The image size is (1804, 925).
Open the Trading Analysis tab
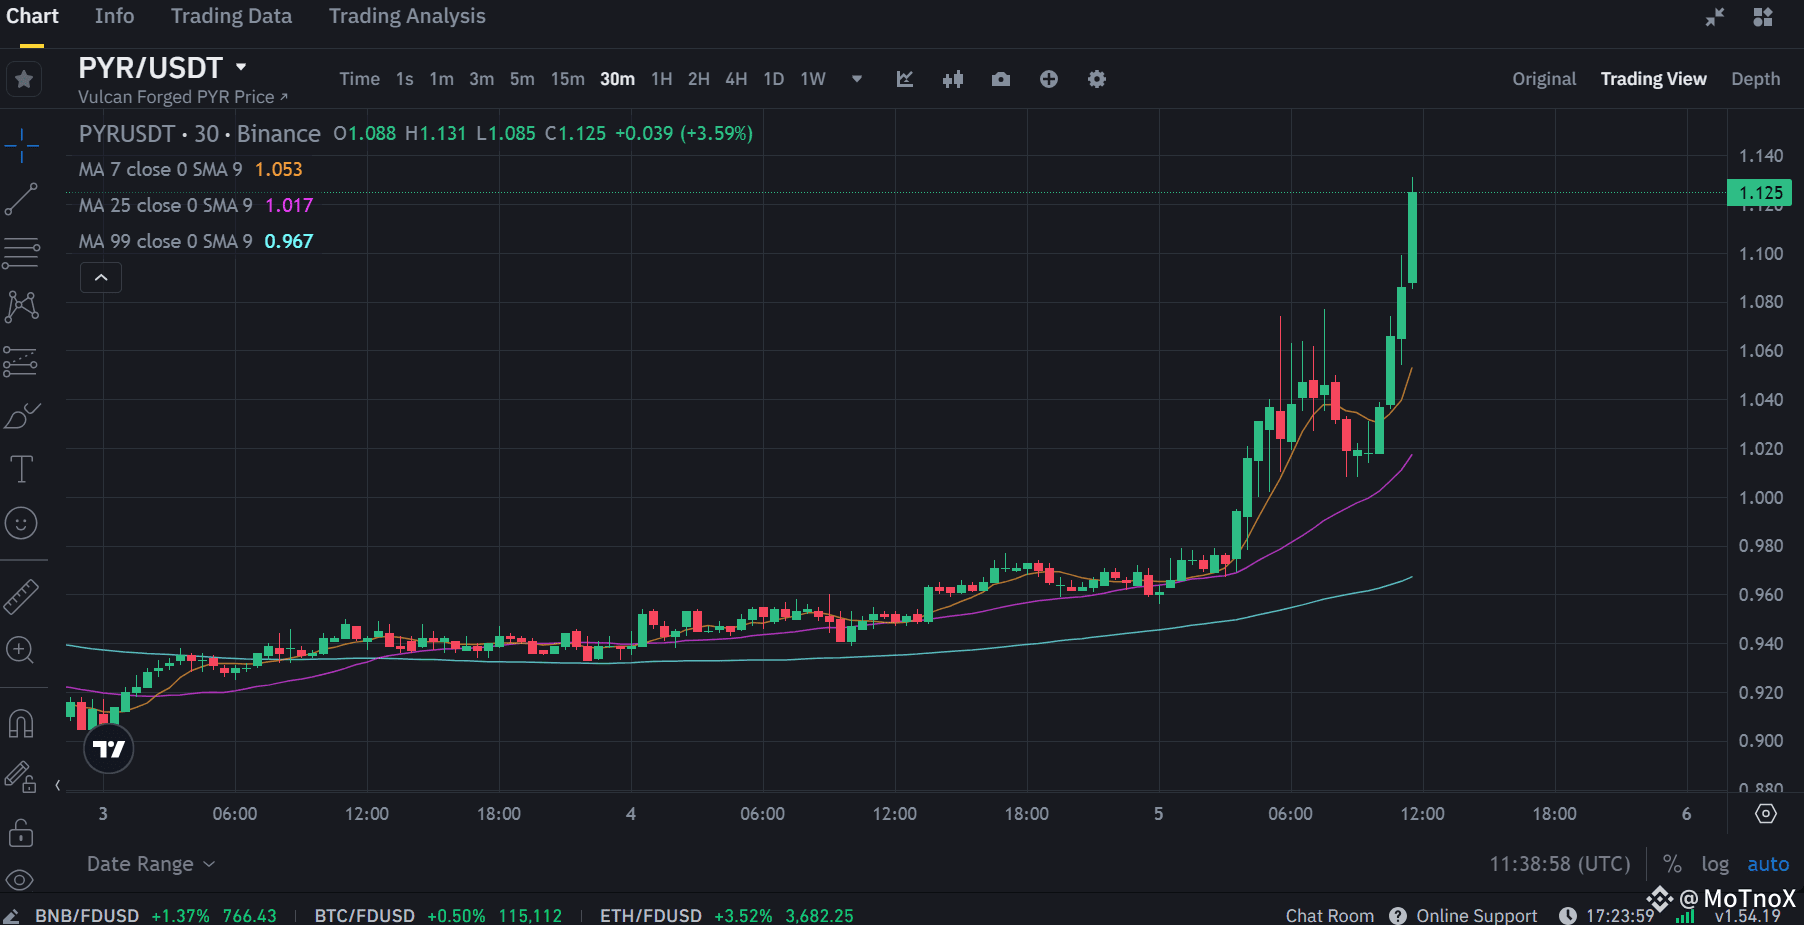tap(407, 16)
